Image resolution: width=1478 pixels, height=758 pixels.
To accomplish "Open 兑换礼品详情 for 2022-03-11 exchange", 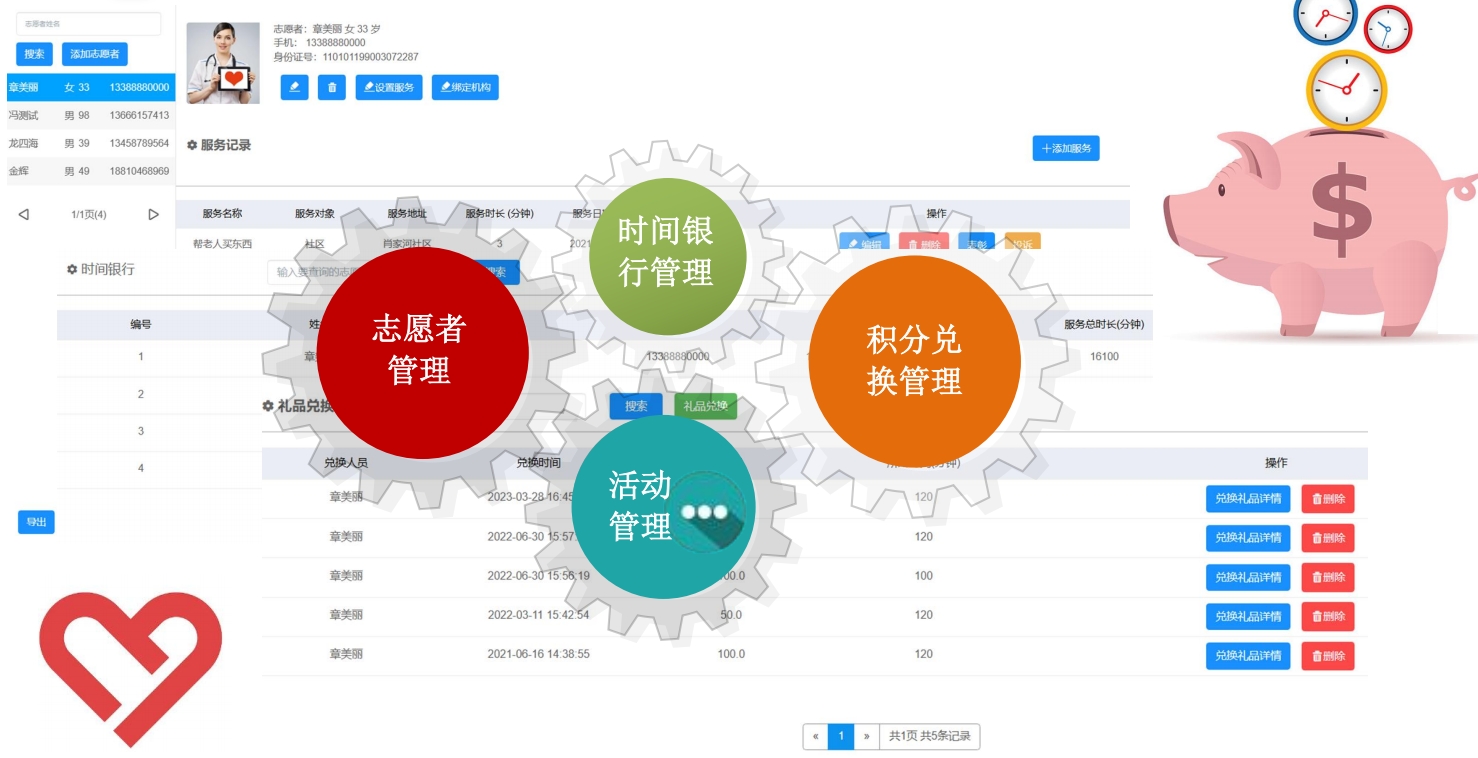I will pyautogui.click(x=1248, y=616).
